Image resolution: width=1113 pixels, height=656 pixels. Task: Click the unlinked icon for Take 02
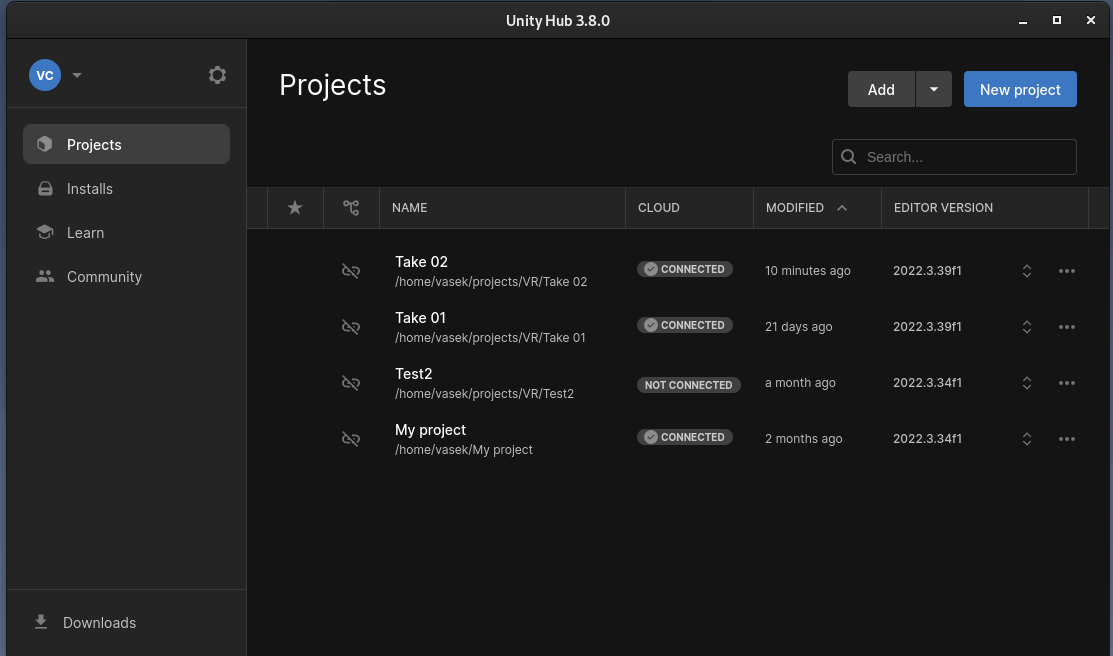[x=351, y=271]
